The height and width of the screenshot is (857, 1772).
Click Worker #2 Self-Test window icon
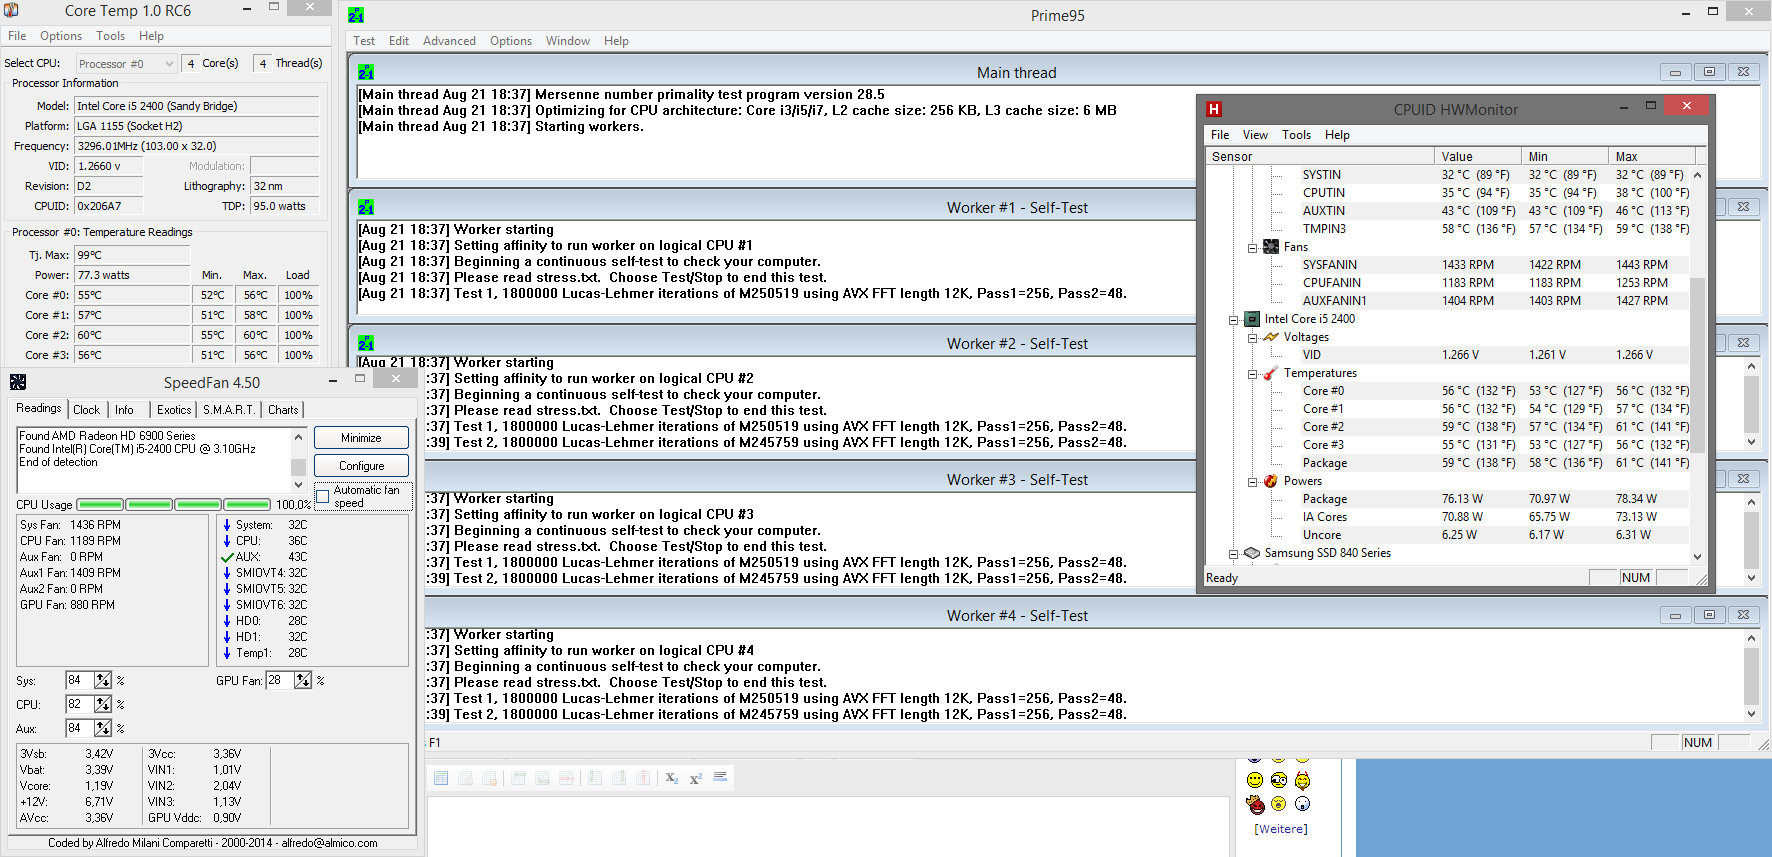pos(366,343)
